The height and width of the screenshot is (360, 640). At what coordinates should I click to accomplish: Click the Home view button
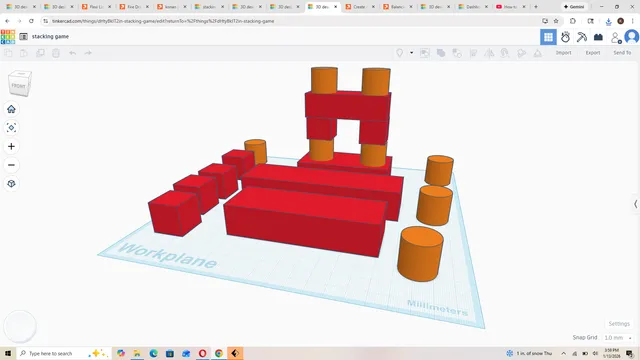11,109
